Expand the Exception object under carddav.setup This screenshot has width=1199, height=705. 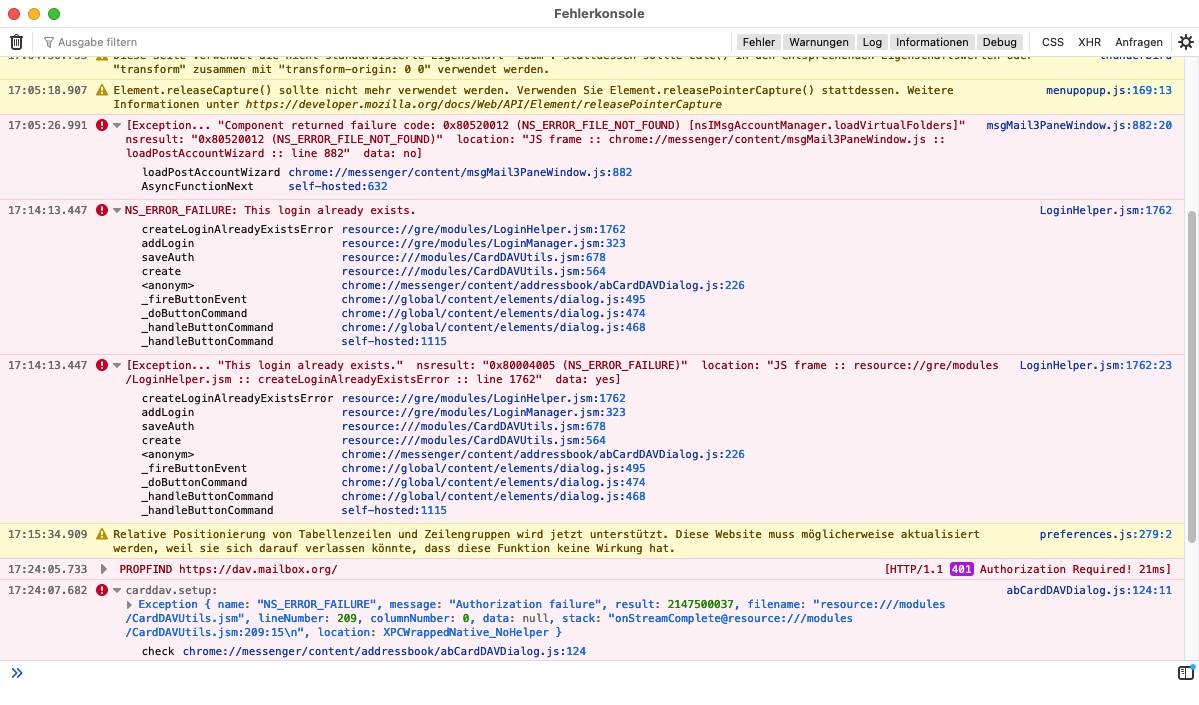pos(130,605)
